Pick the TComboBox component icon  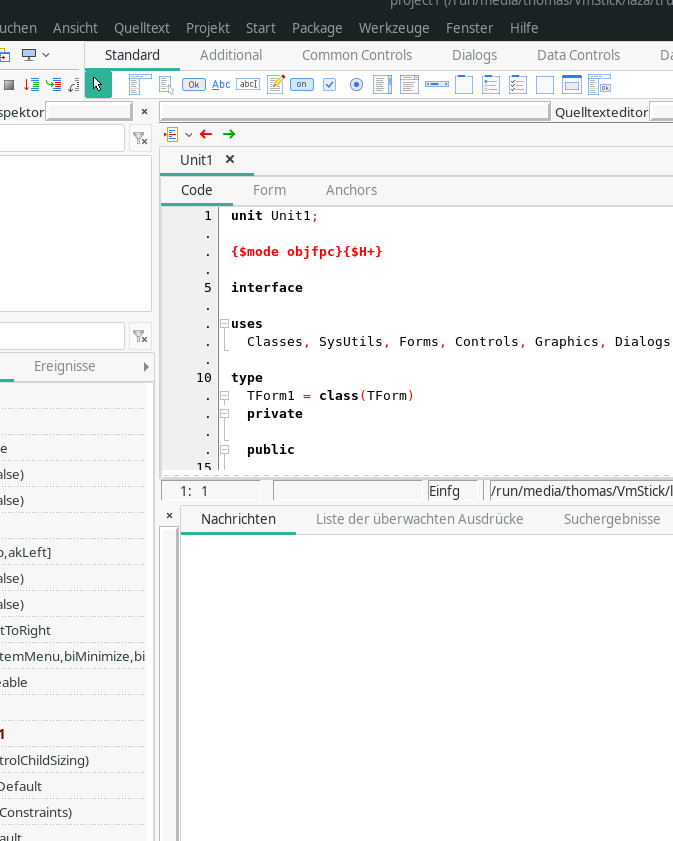coord(409,85)
